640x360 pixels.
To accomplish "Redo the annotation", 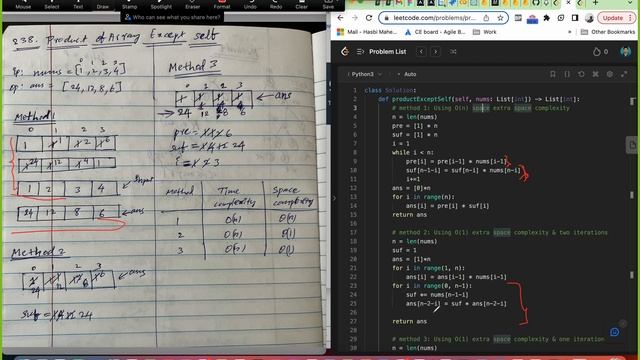I will point(276,4).
